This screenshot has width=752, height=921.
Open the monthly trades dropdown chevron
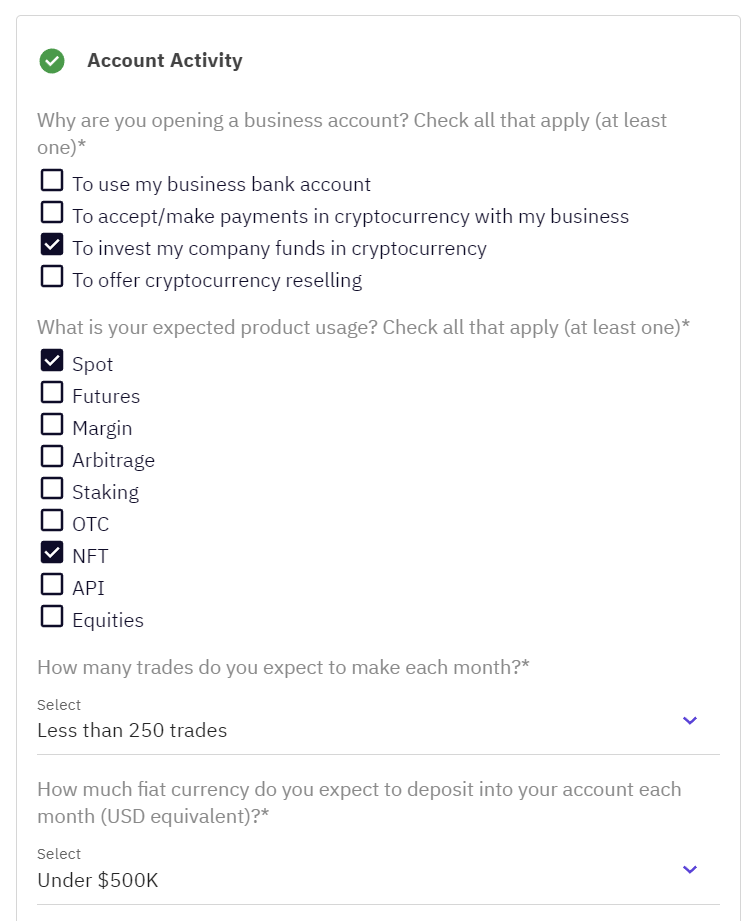pyautogui.click(x=689, y=720)
